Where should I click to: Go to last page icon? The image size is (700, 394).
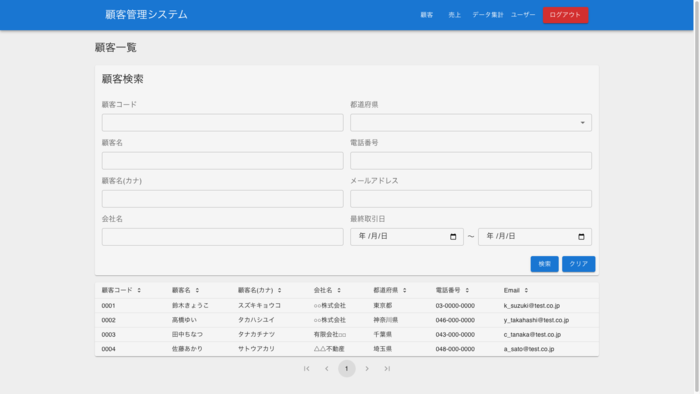point(387,369)
